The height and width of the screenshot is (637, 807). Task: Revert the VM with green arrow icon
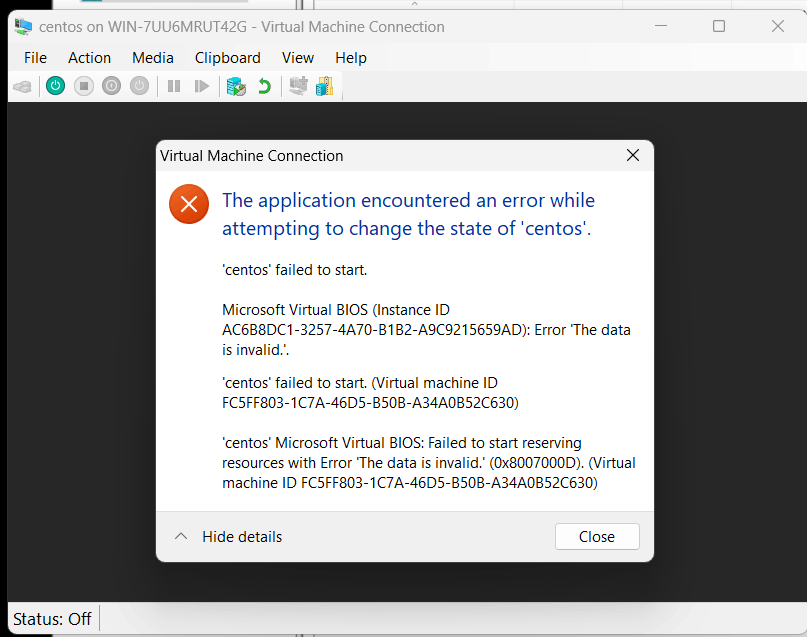tap(265, 86)
